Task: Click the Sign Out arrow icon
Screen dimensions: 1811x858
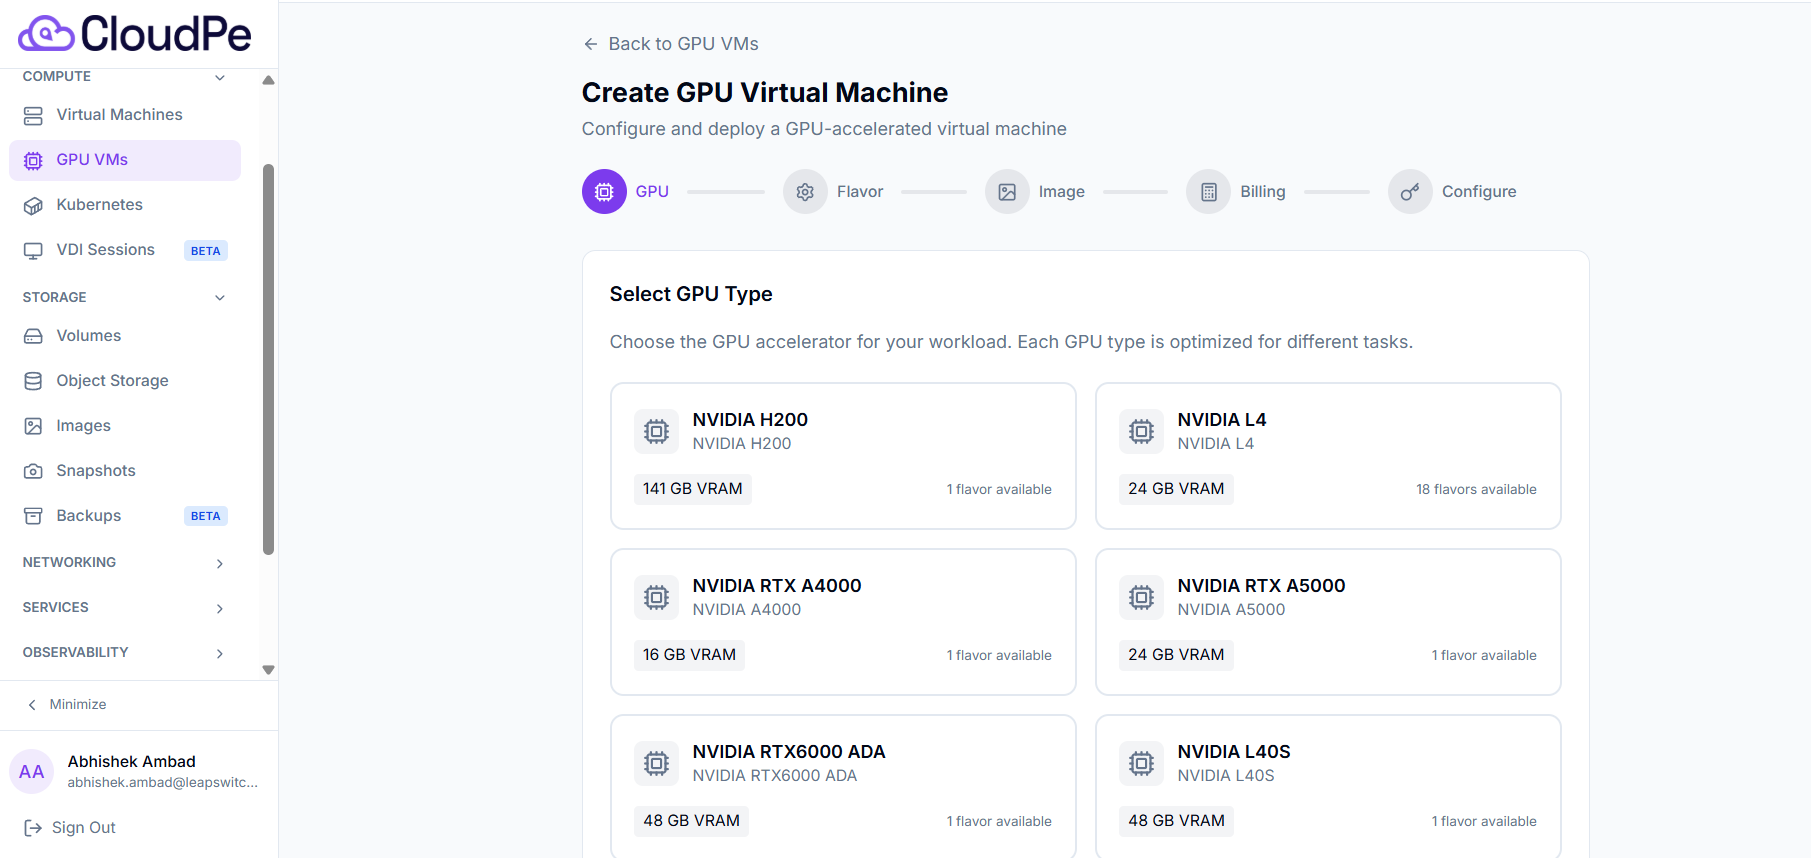Action: pos(33,828)
